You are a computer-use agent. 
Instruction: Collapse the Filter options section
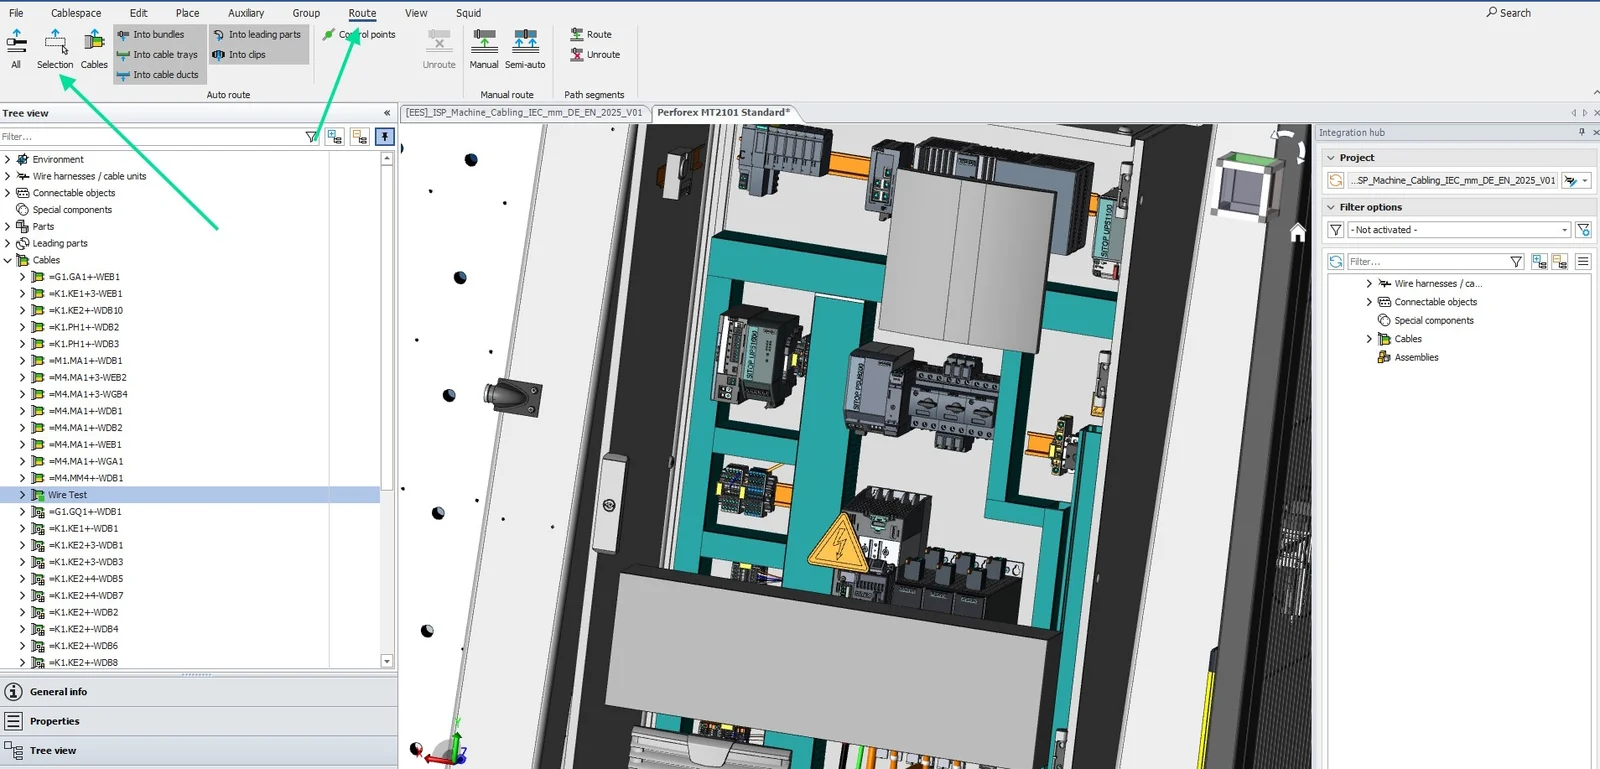(1331, 207)
